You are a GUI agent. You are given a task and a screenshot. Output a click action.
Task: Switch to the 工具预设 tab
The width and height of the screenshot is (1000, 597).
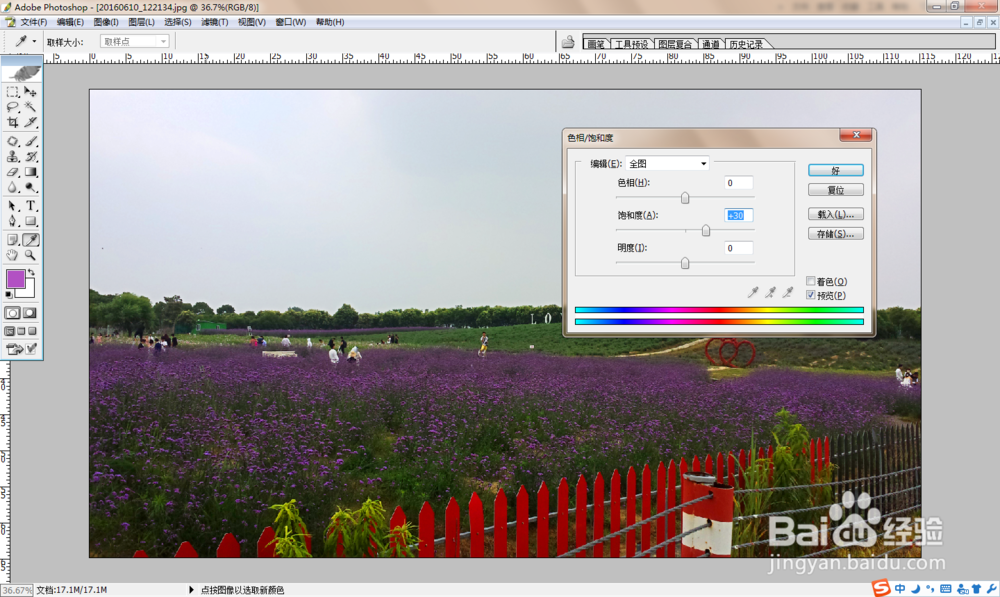[x=631, y=44]
